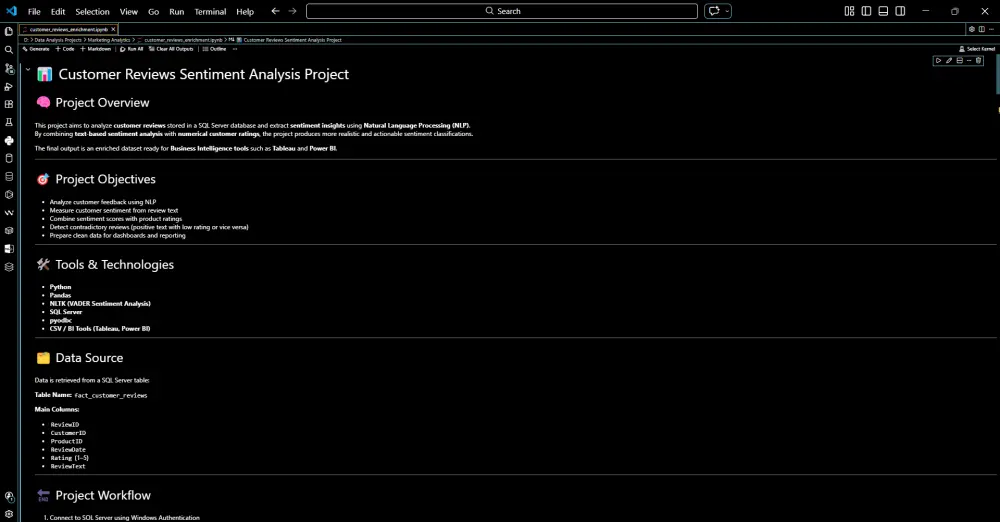Click Marketing Analytics breadcrumb
The height and width of the screenshot is (522, 1000).
pyautogui.click(x=109, y=40)
